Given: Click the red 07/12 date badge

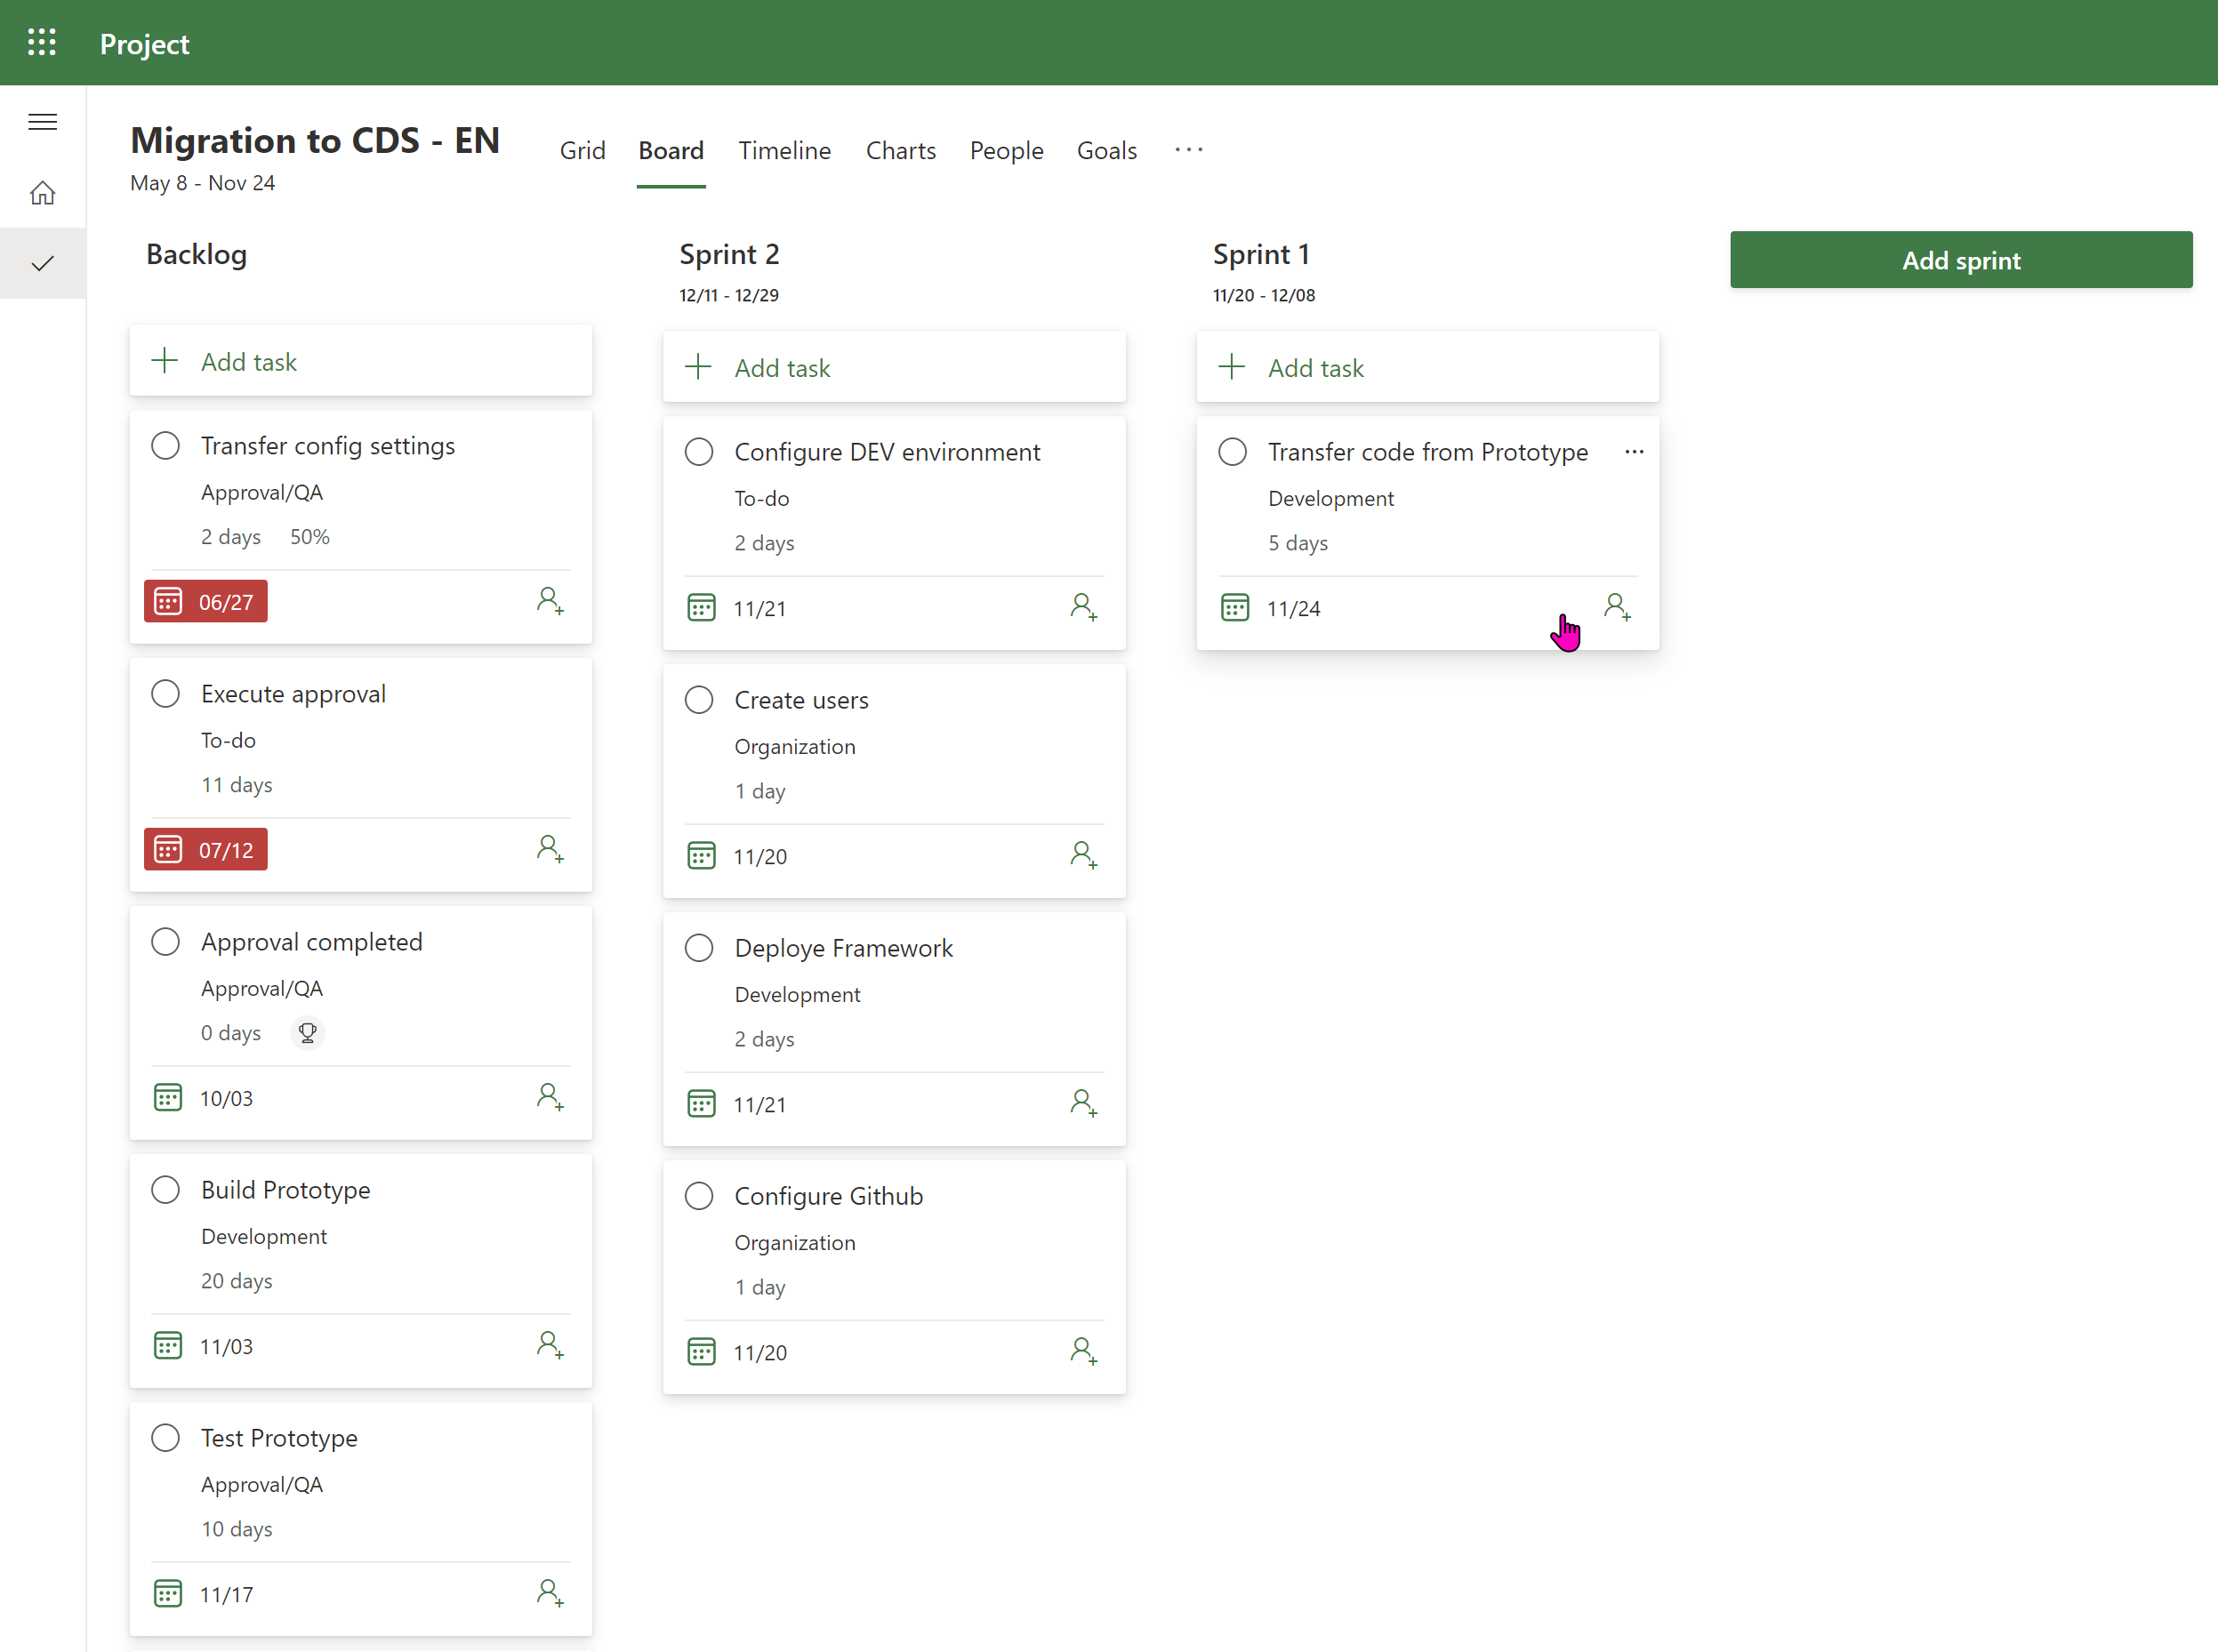Looking at the screenshot, I should coord(205,849).
